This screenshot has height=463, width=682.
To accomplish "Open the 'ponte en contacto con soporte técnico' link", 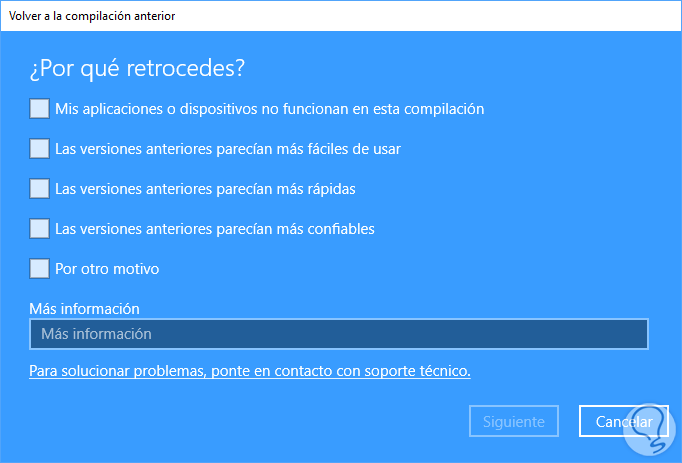I will point(250,371).
